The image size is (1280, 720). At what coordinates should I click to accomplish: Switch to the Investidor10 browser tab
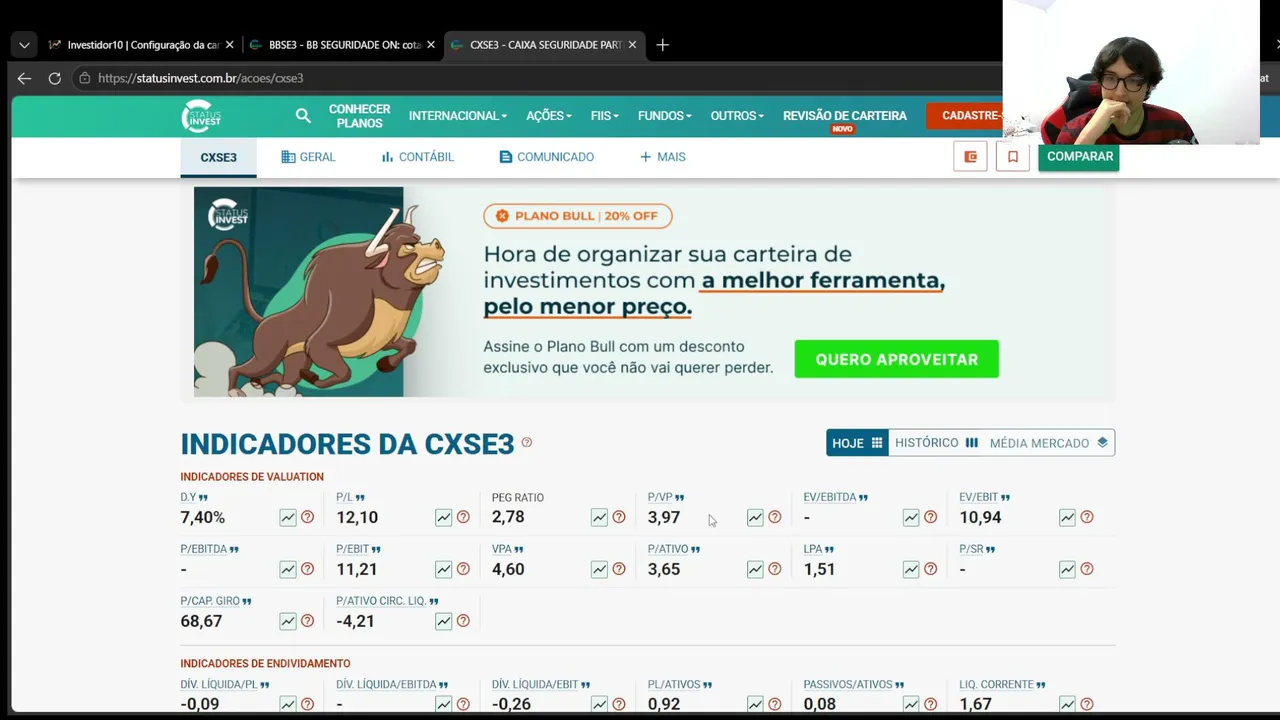(141, 45)
